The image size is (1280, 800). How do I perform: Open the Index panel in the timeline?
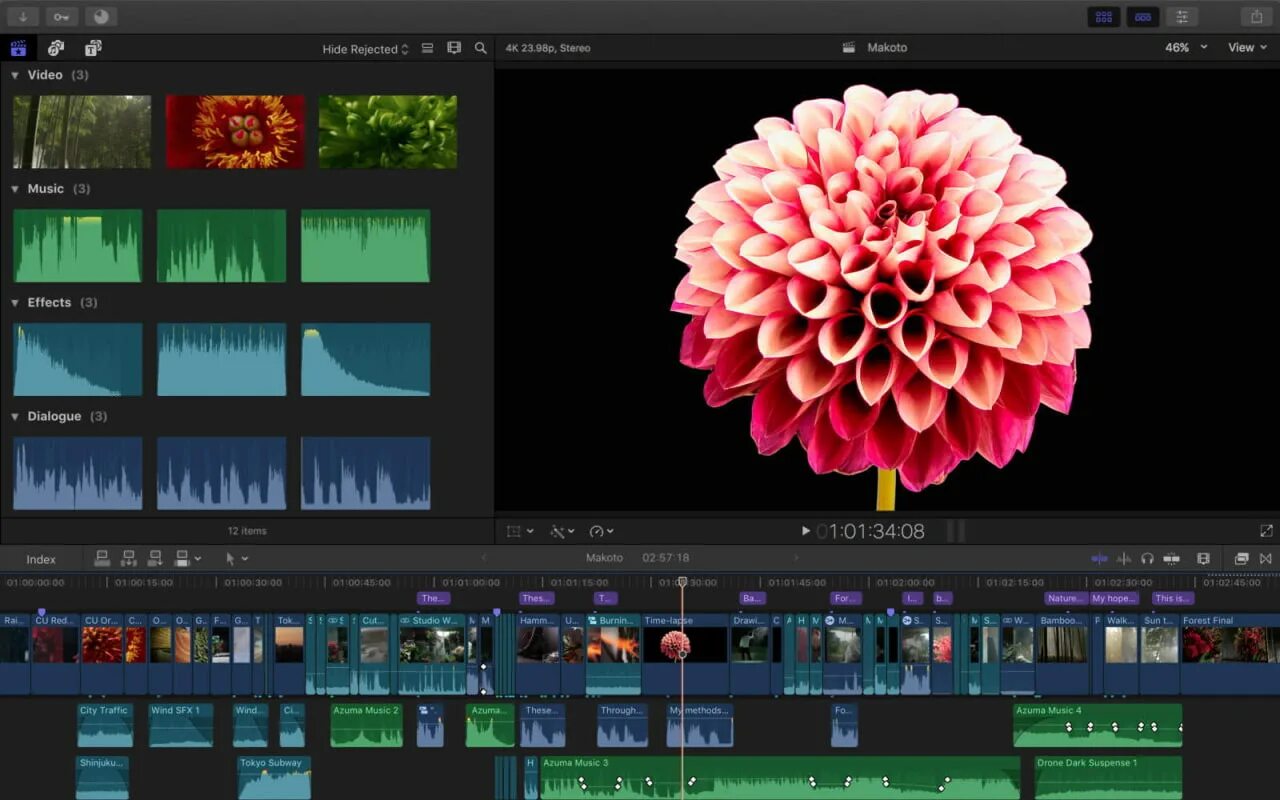[39, 558]
